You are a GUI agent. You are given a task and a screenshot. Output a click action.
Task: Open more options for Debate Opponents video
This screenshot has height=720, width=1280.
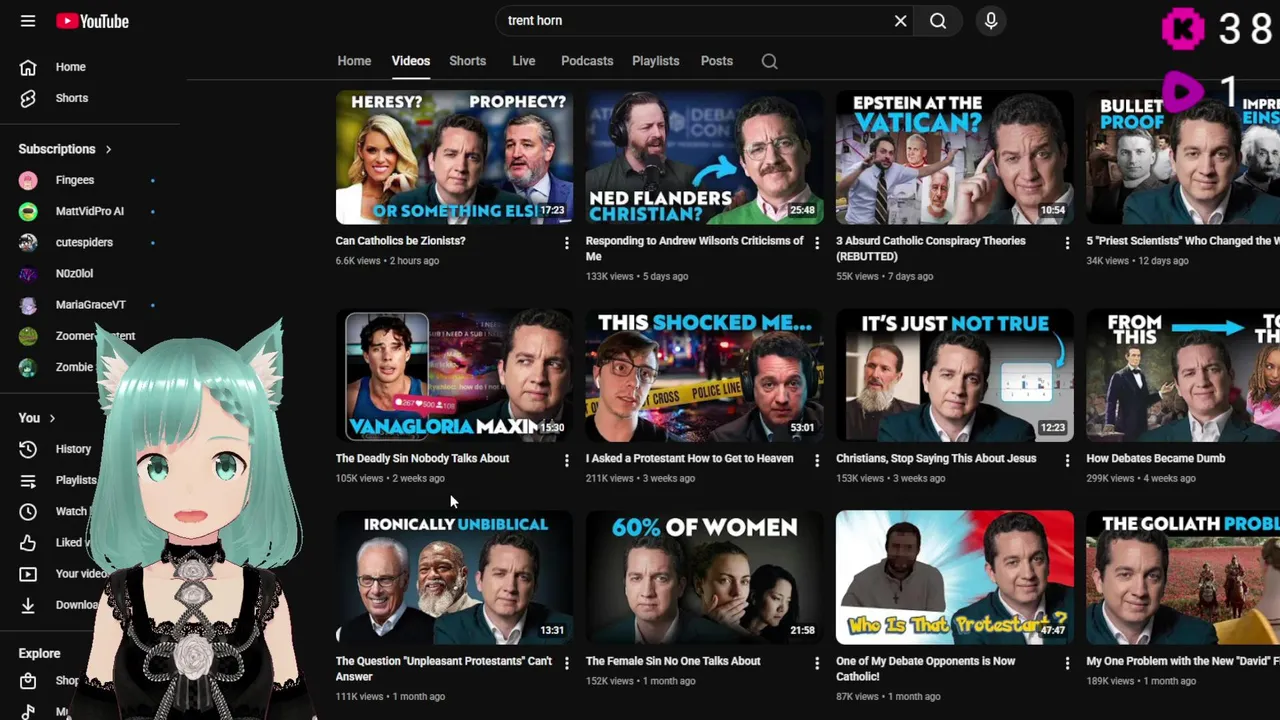click(x=1066, y=663)
